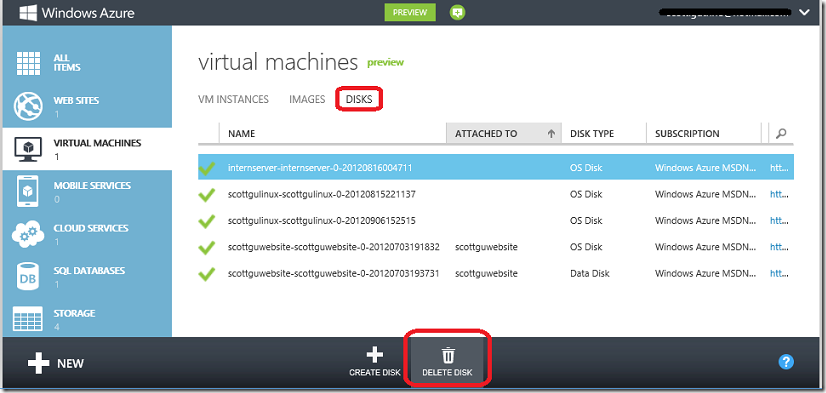
Task: Open the Web Sites menu label
Action: pos(76,100)
